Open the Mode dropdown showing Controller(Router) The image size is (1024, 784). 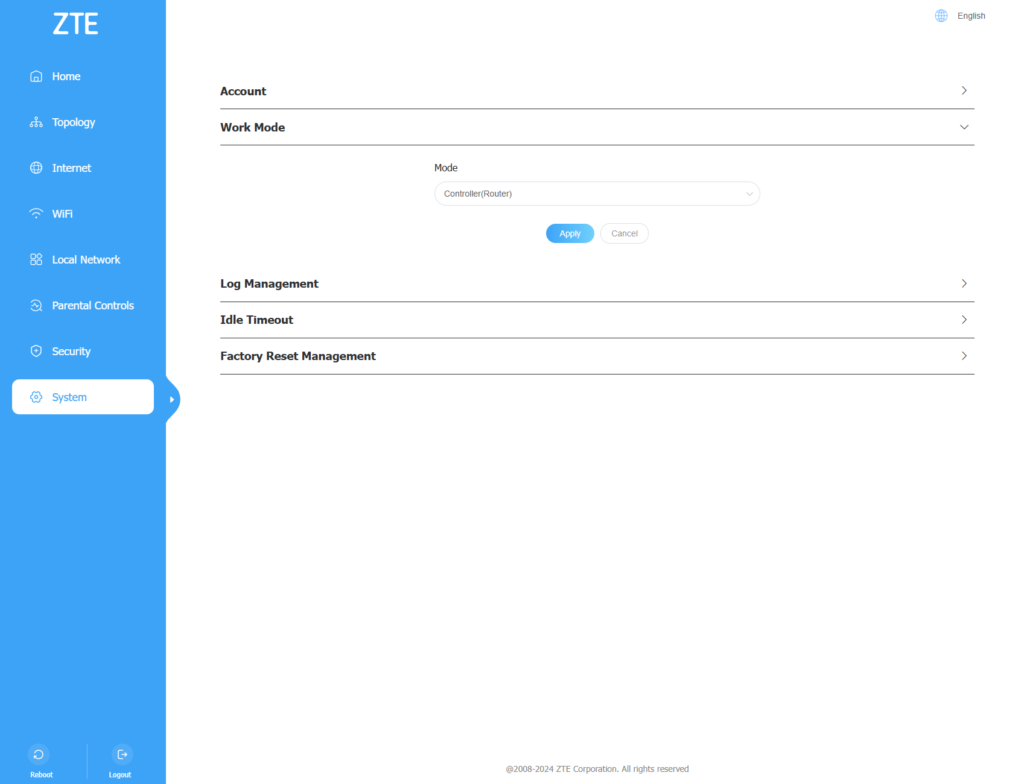[596, 194]
